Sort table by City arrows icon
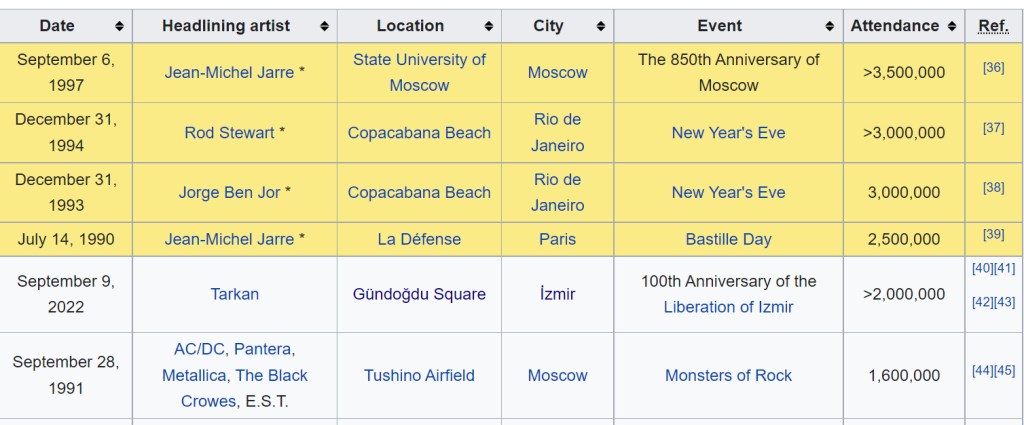The width and height of the screenshot is (1024, 425). [x=600, y=26]
